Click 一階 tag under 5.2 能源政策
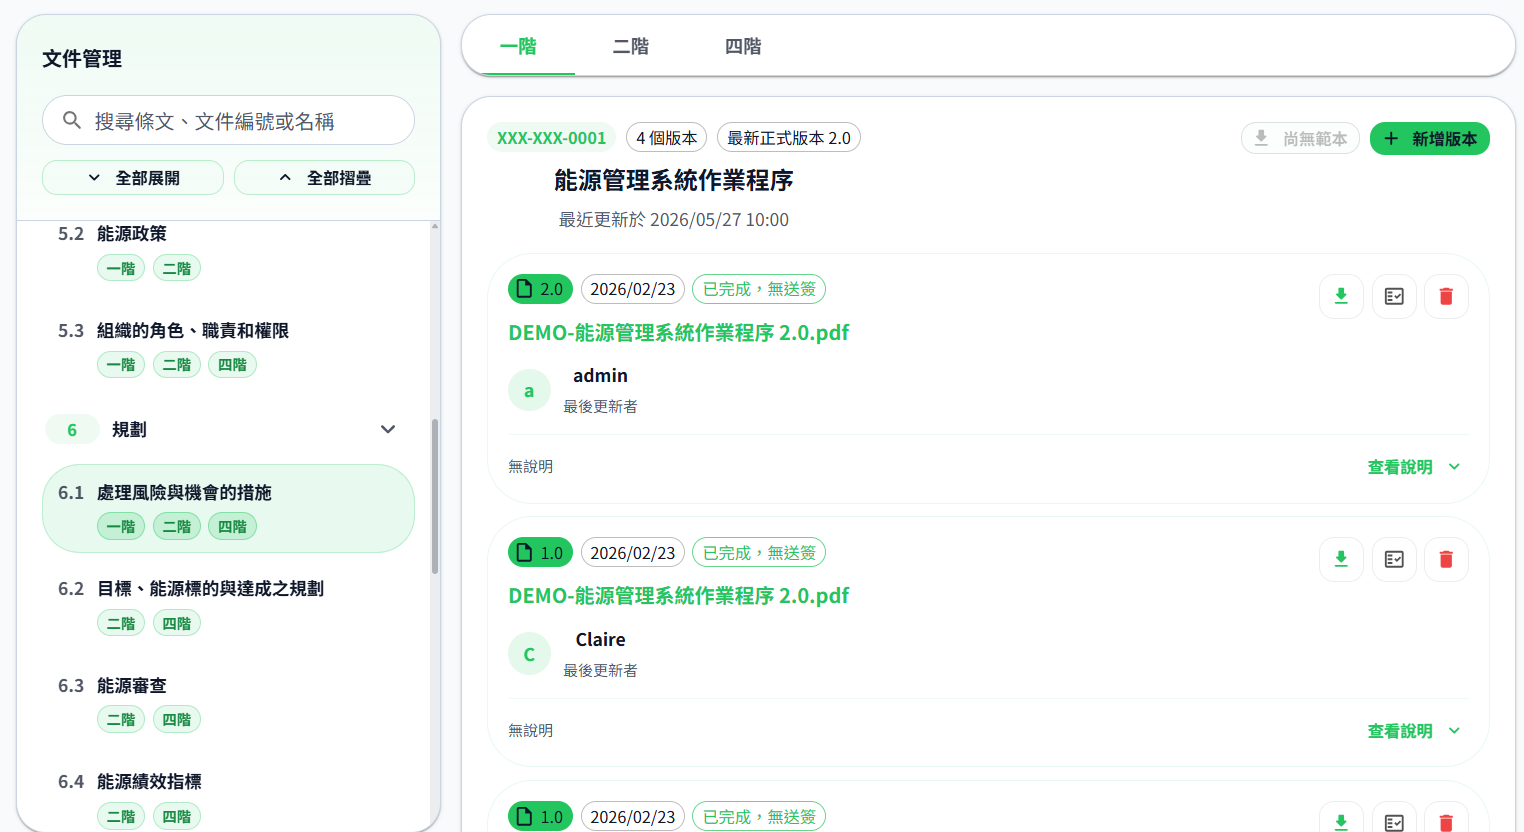 pos(121,268)
